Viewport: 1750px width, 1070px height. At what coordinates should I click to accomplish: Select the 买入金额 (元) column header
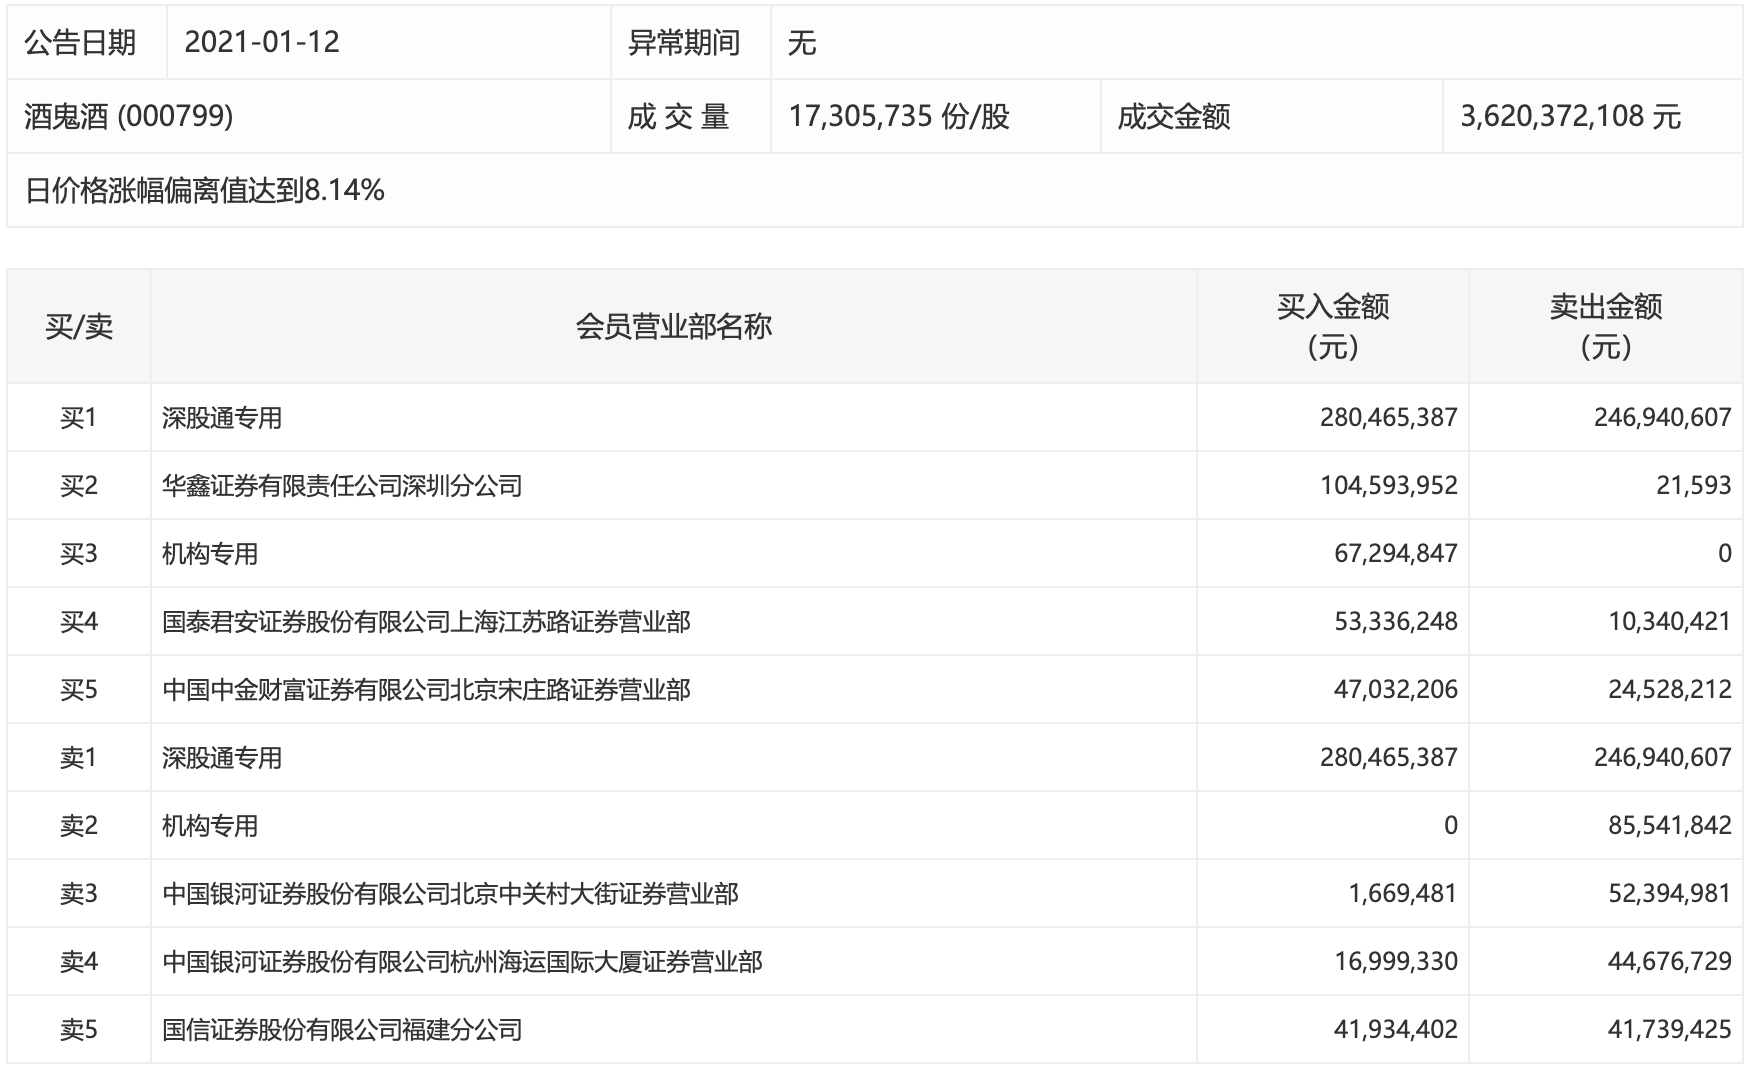[x=1333, y=326]
